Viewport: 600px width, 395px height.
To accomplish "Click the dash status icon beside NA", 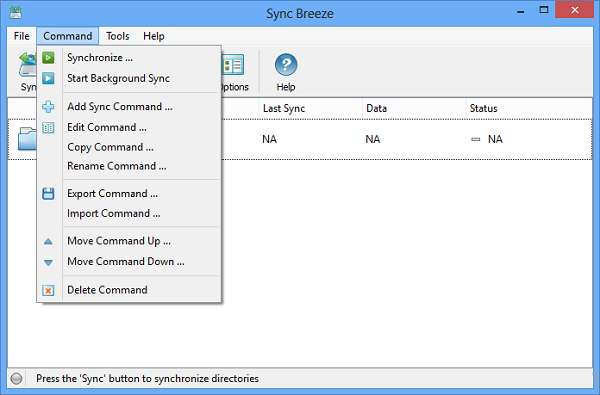I will 475,139.
